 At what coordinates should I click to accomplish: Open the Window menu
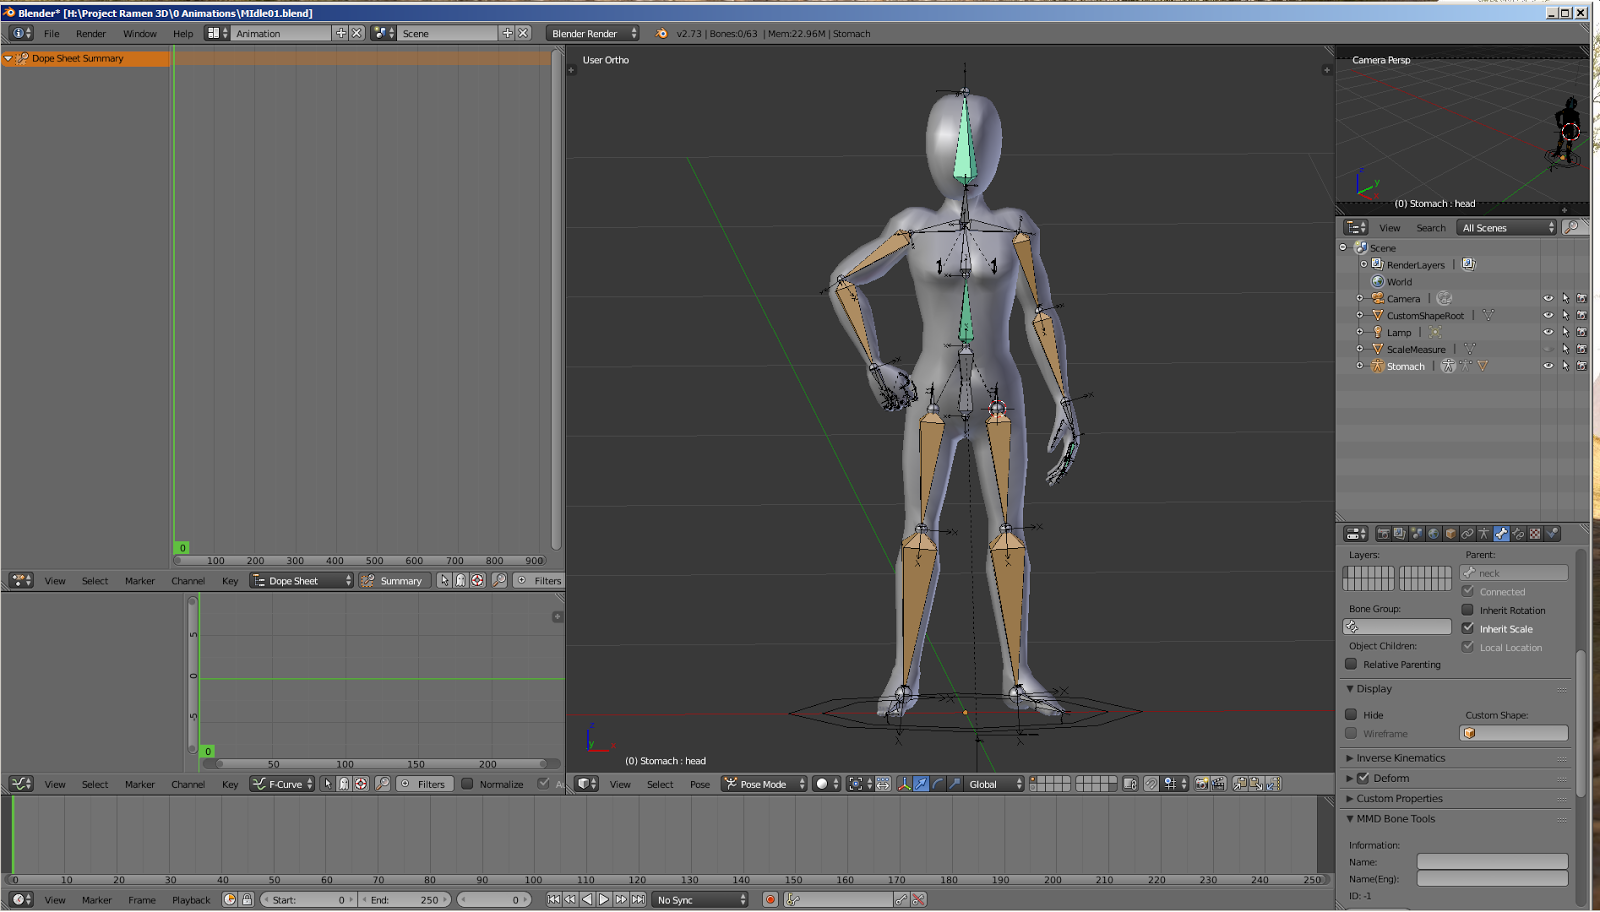[140, 33]
